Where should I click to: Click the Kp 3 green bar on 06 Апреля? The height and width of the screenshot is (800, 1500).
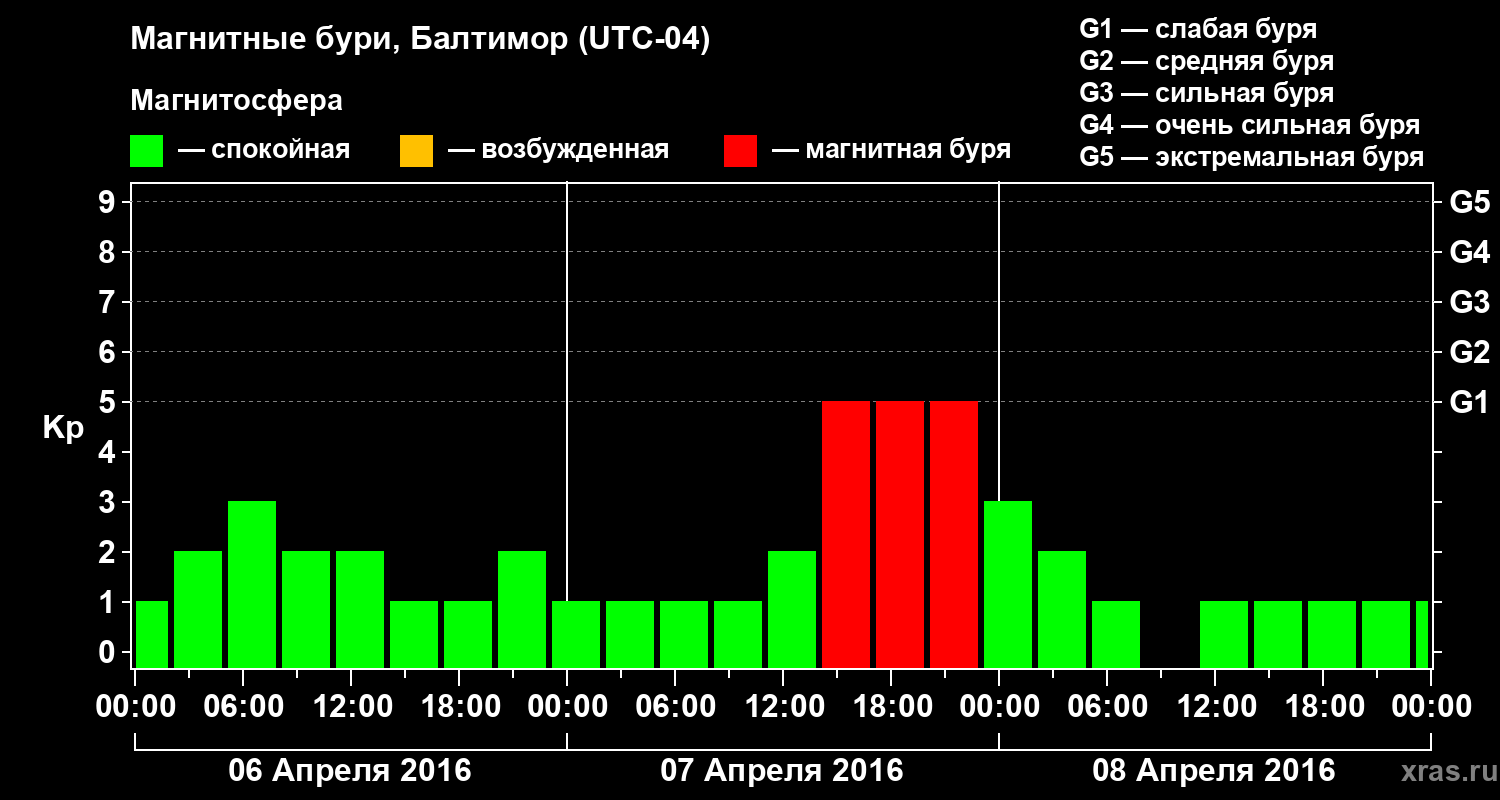click(x=252, y=585)
